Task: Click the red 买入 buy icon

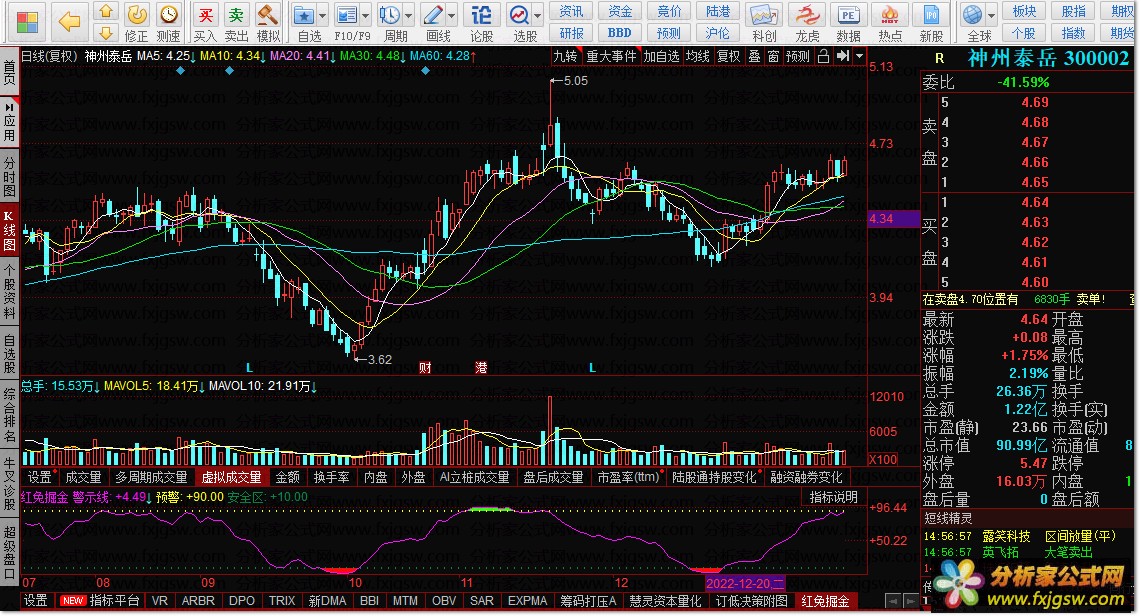Action: [x=205, y=15]
